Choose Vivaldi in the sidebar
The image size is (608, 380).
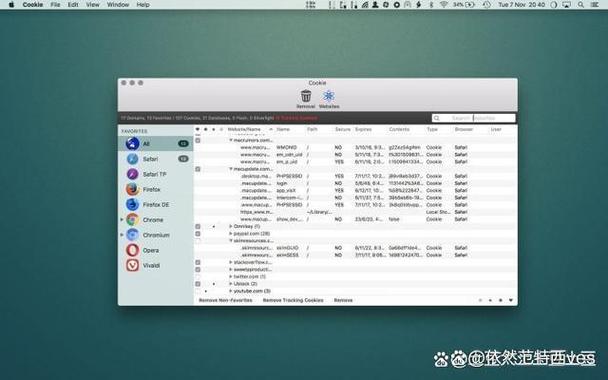tap(155, 265)
